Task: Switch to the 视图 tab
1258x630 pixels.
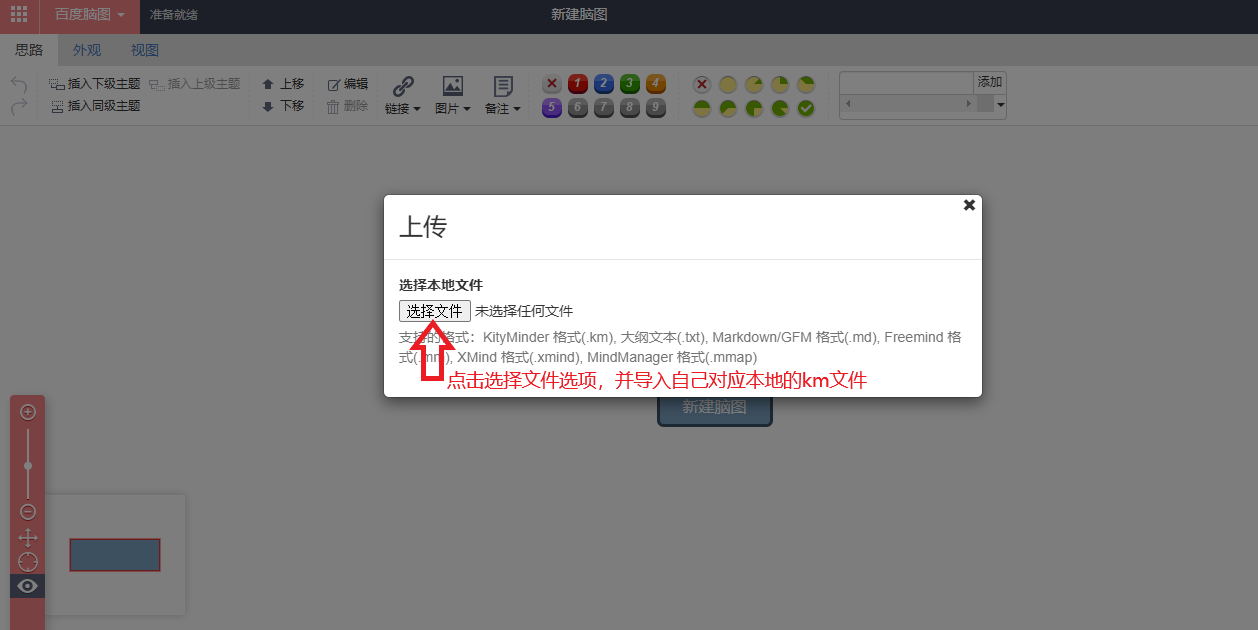Action: (144, 49)
